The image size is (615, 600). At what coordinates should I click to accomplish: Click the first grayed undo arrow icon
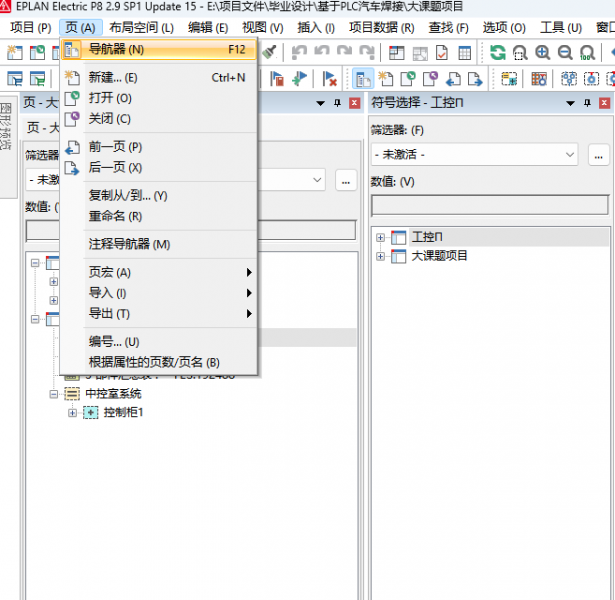coord(299,52)
